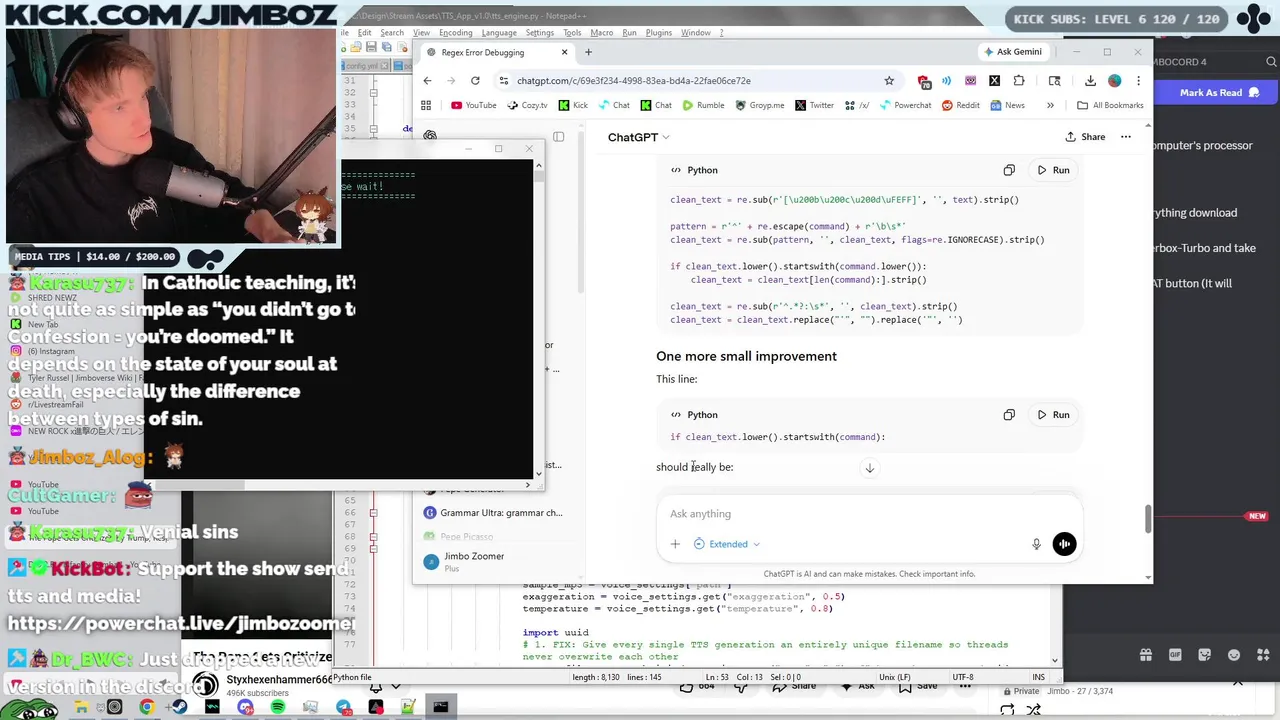Screen dimensions: 1280x720
Task: Open the Cozy.tv bookmark
Action: point(527,105)
